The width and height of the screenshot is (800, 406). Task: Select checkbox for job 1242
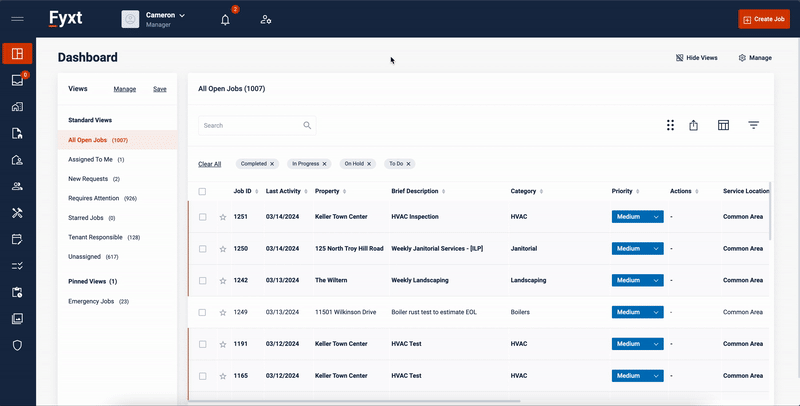pos(203,280)
